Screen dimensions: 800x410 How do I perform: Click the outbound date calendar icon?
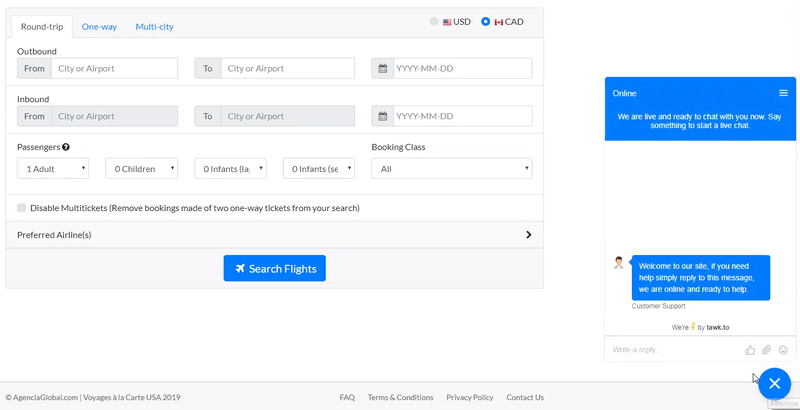click(382, 68)
